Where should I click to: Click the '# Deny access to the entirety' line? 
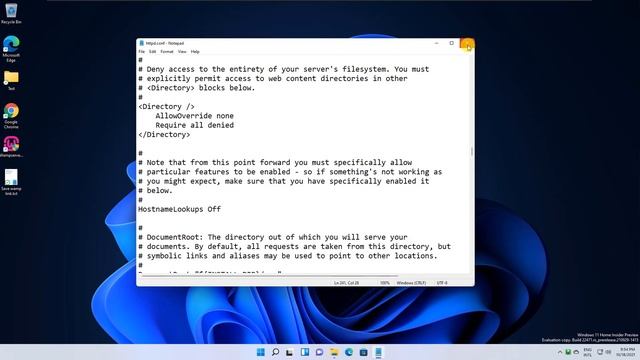tap(283, 69)
